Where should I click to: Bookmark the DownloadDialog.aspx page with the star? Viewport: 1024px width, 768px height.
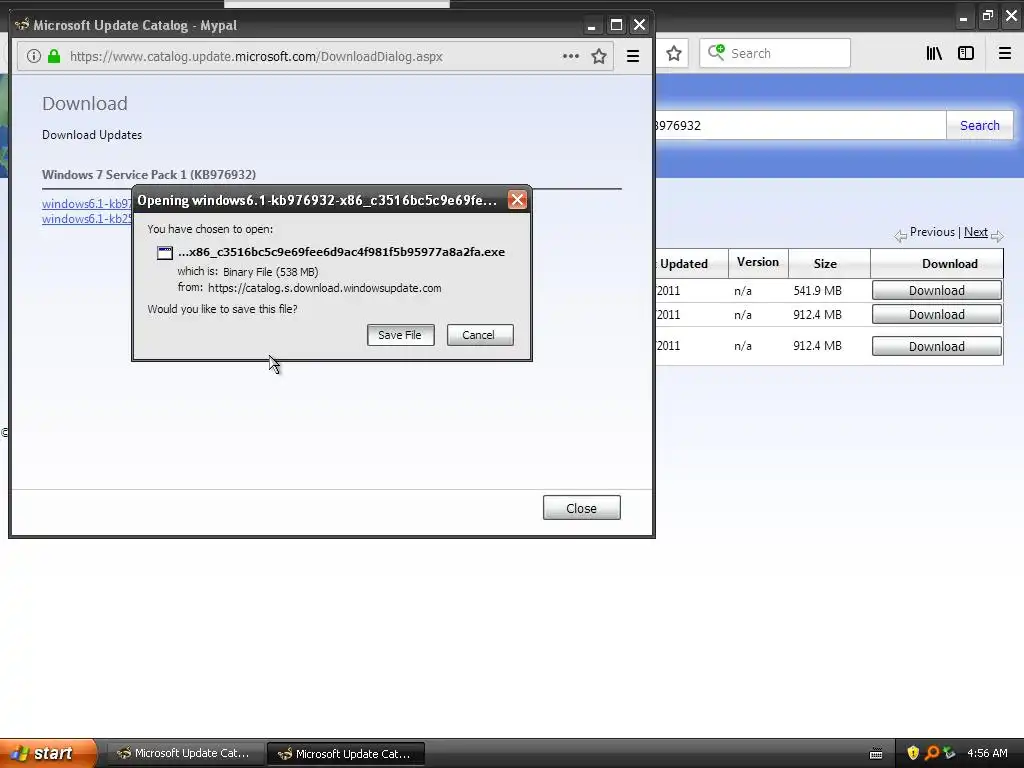pos(599,56)
